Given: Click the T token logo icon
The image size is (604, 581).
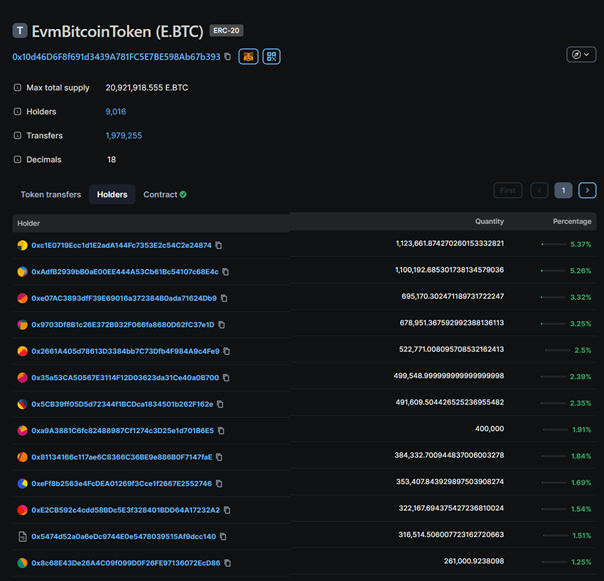Looking at the screenshot, I should point(20,30).
